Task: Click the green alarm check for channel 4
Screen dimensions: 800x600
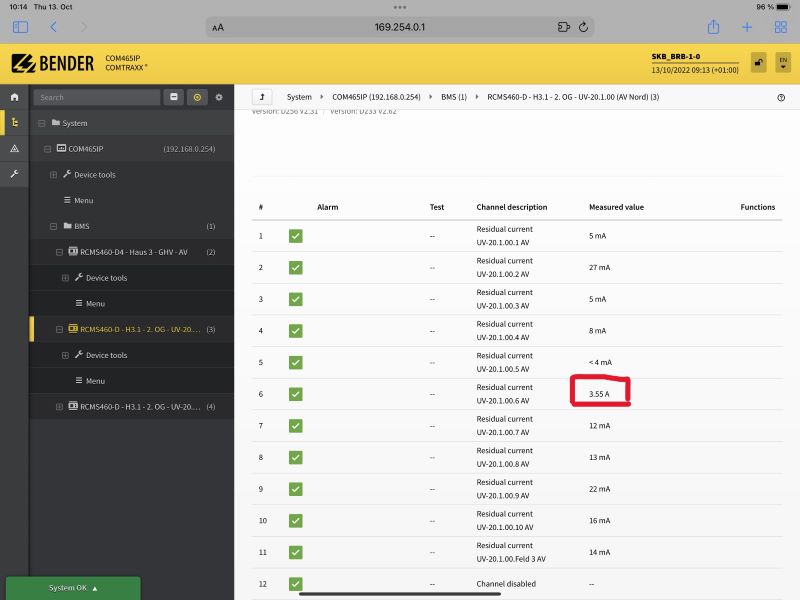Action: (x=295, y=331)
